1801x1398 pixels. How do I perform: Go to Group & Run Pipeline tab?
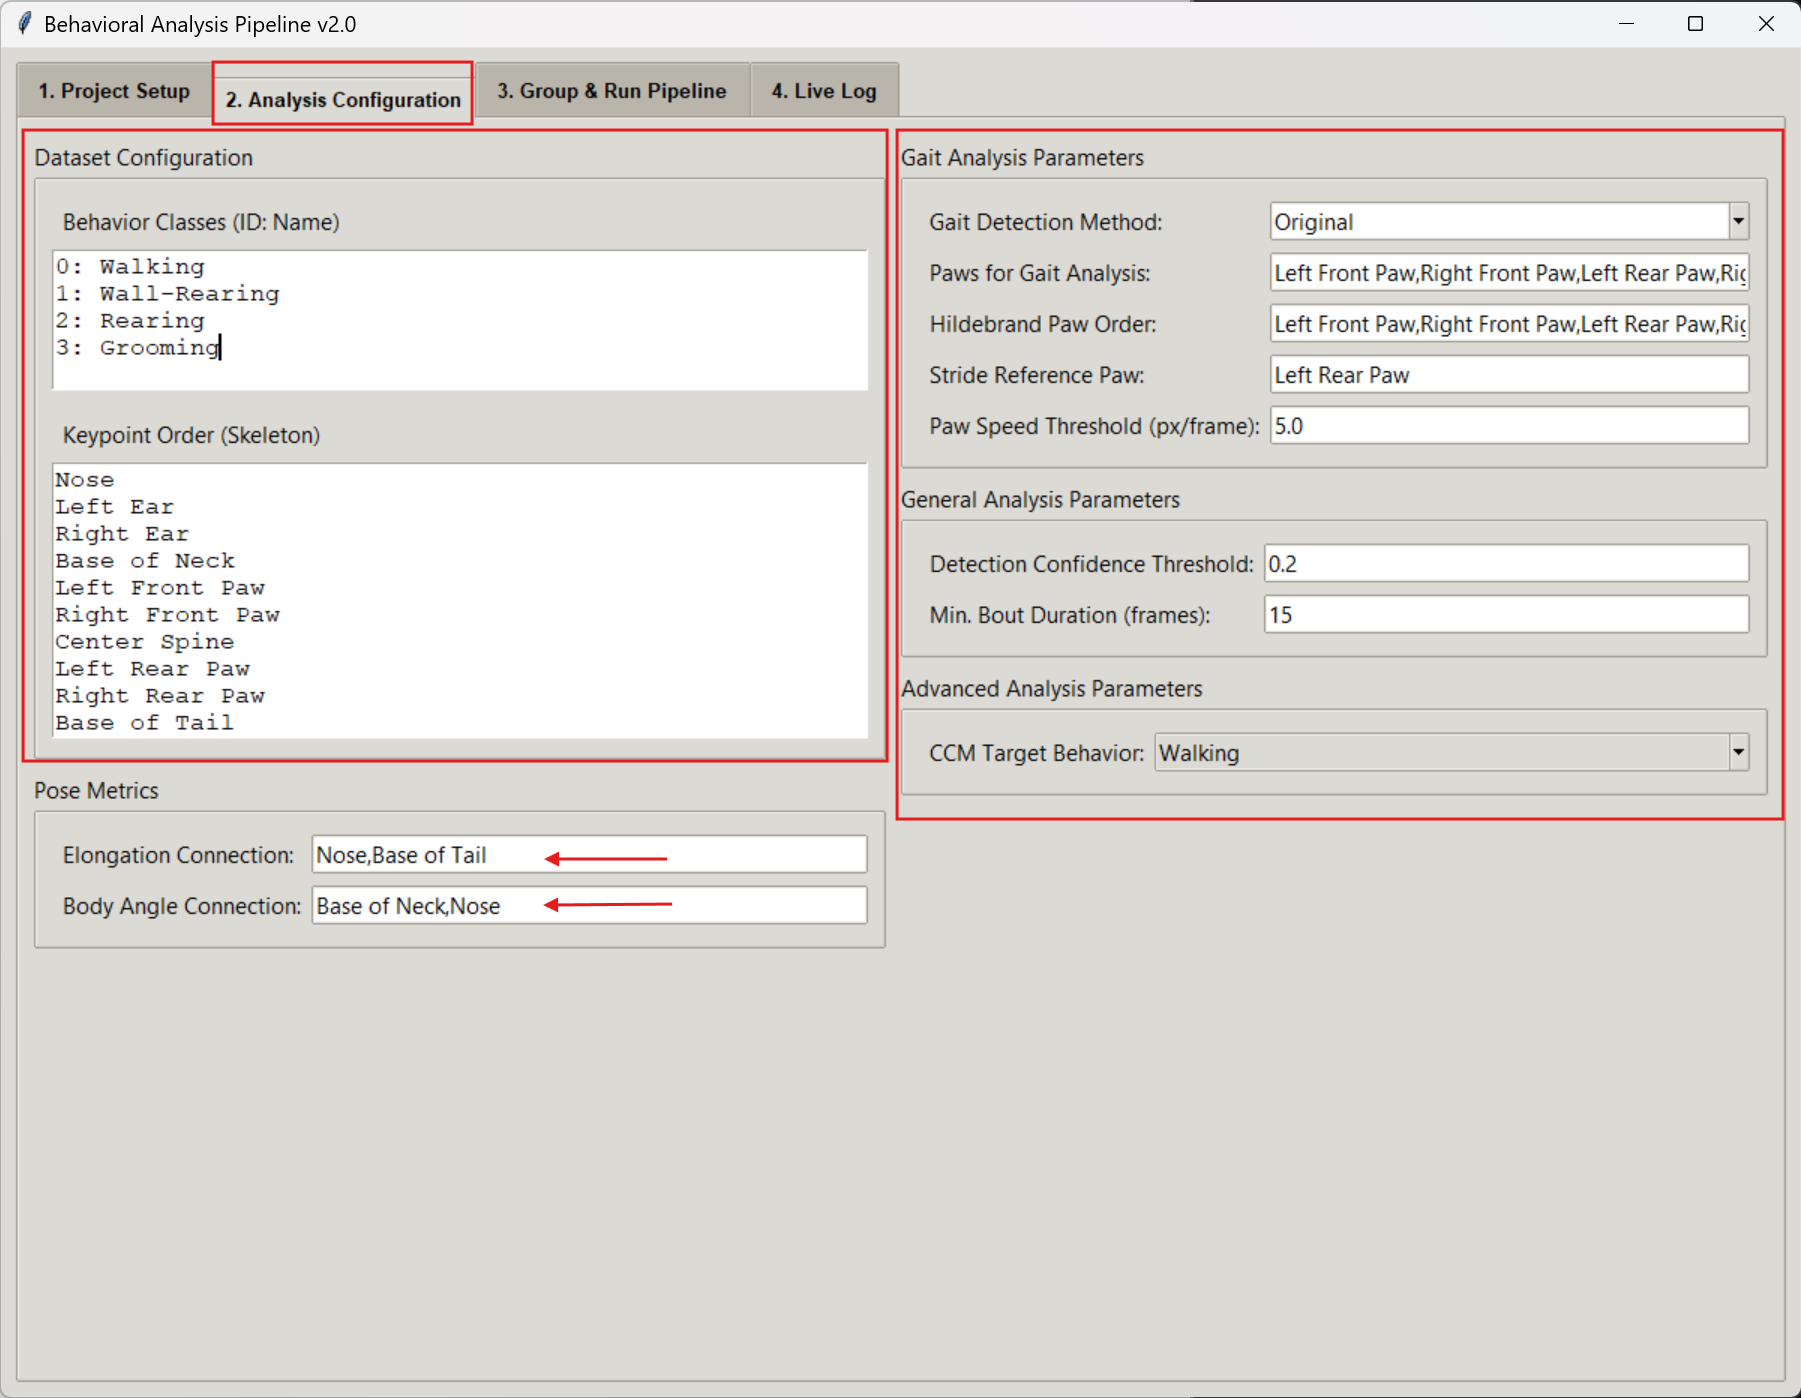(612, 91)
